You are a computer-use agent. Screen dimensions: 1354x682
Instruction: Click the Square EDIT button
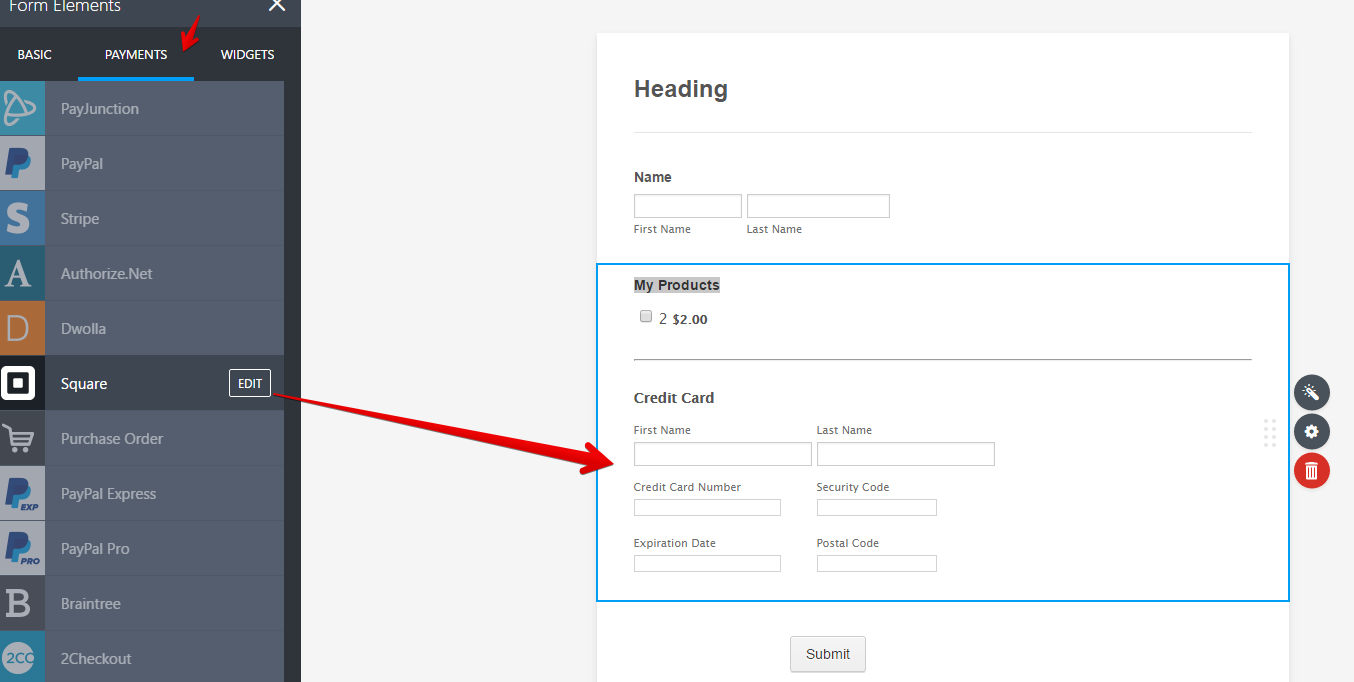[x=249, y=383]
